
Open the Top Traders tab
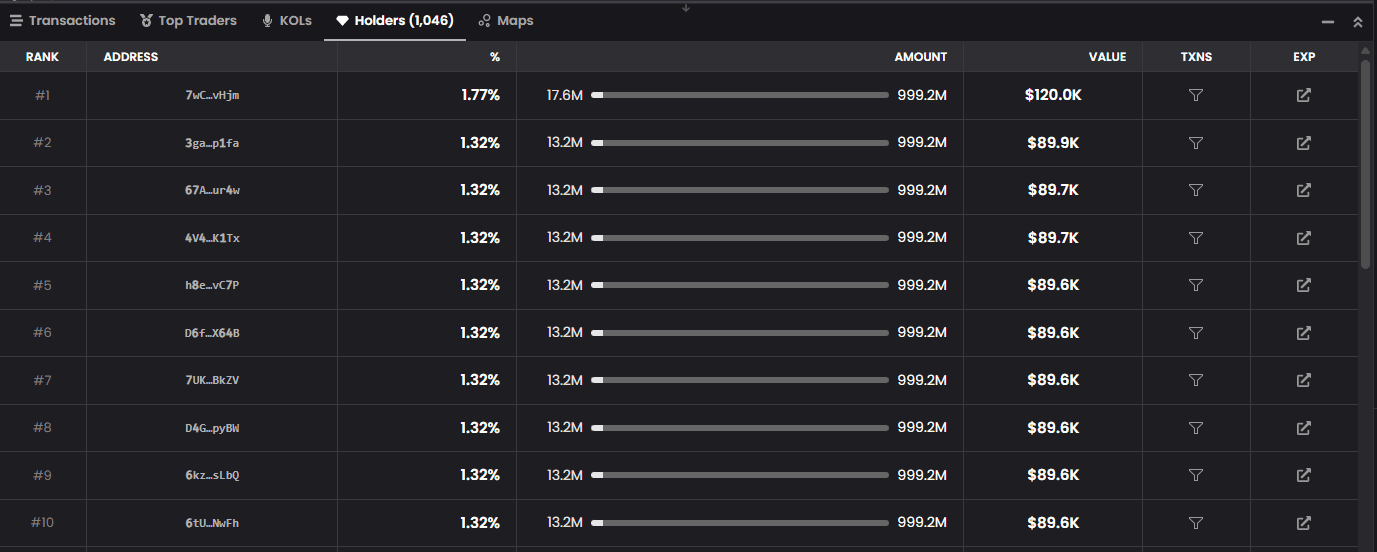tap(188, 20)
